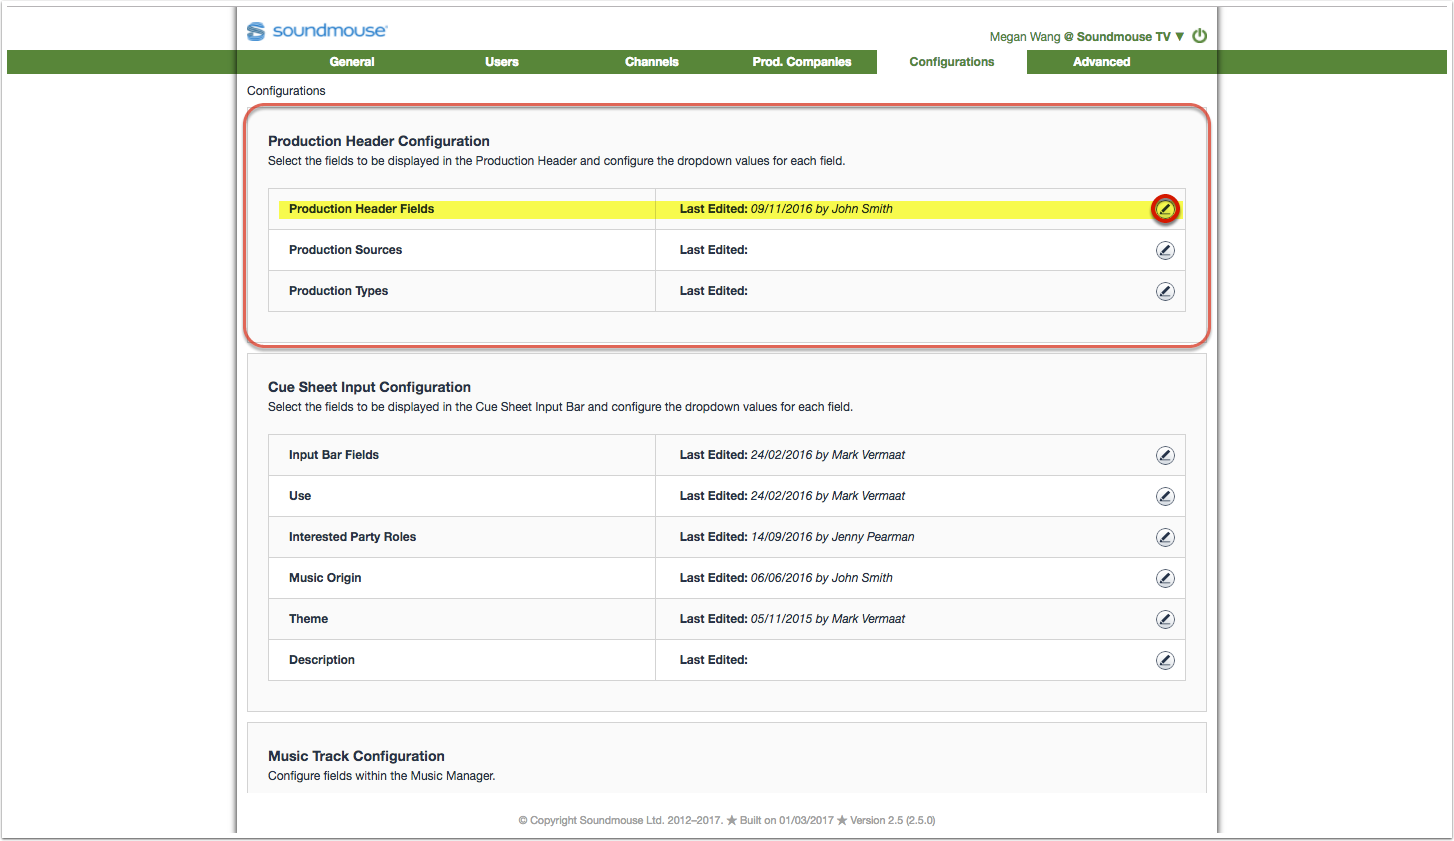Image resolution: width=1454 pixels, height=841 pixels.
Task: Click the Interested Party Roles label
Action: coord(353,537)
